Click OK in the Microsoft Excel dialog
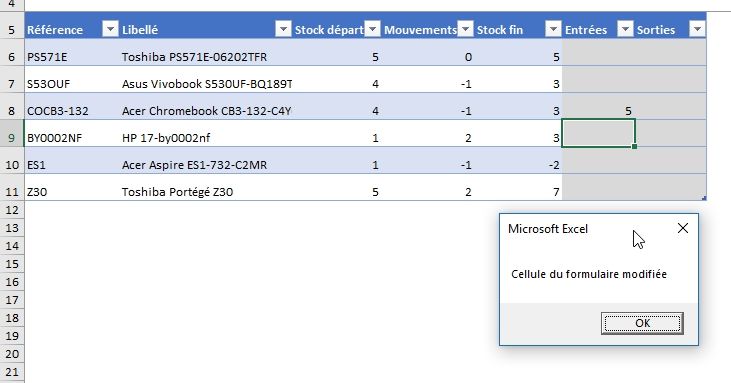Screen dimensions: 731x383 coord(642,323)
